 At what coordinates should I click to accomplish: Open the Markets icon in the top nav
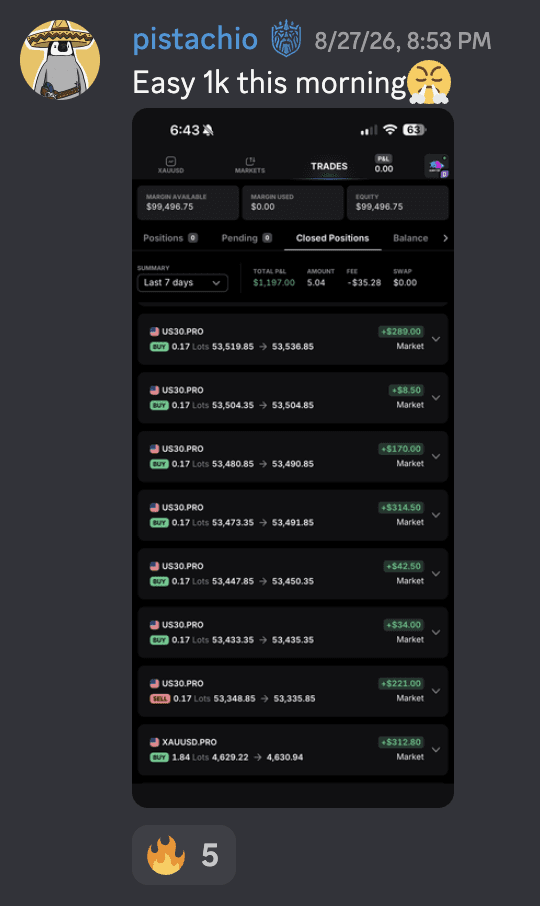249,165
